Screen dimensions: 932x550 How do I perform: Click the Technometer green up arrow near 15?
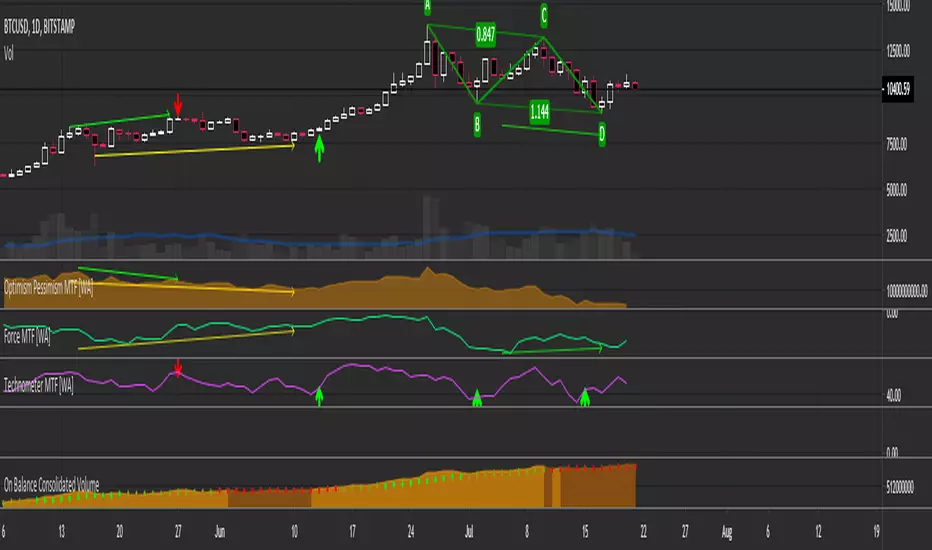(585, 397)
